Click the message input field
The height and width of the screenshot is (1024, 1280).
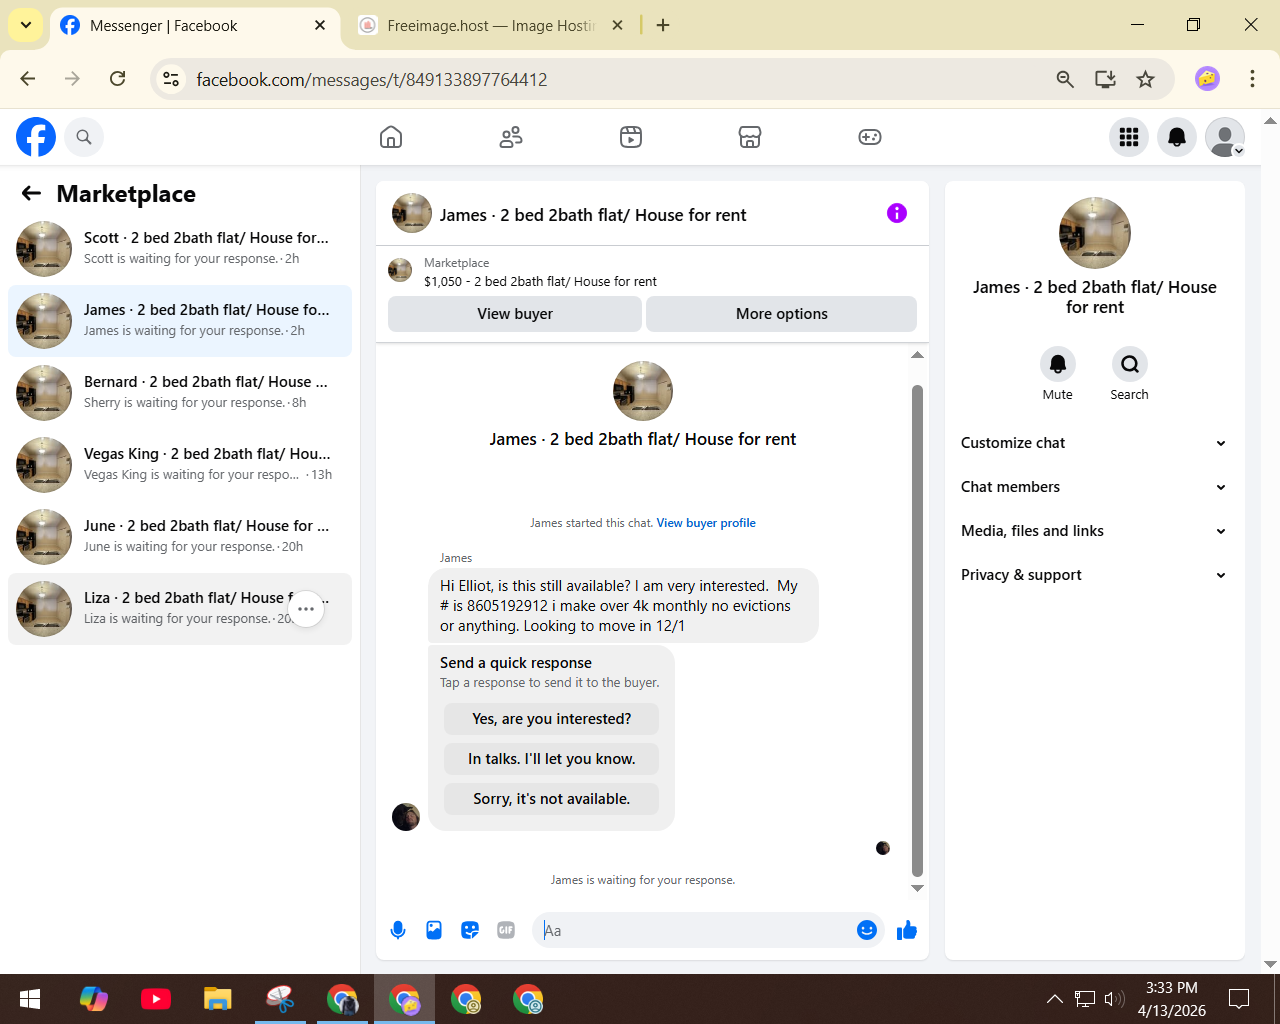695,930
